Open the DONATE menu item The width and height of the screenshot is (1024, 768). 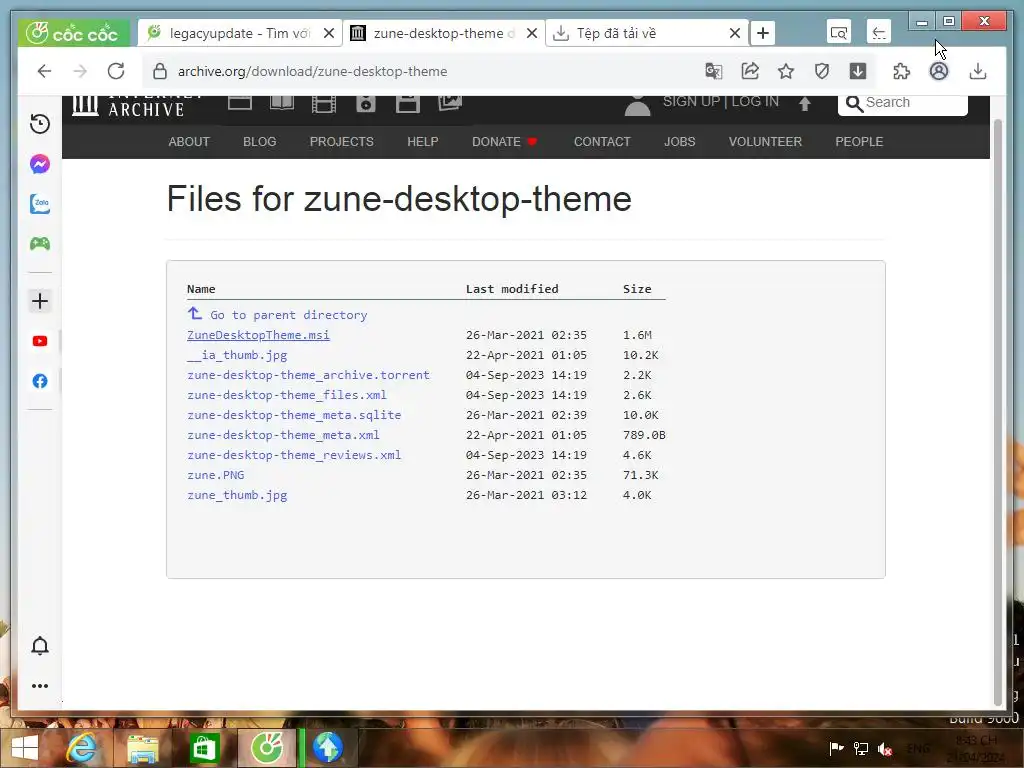[504, 142]
